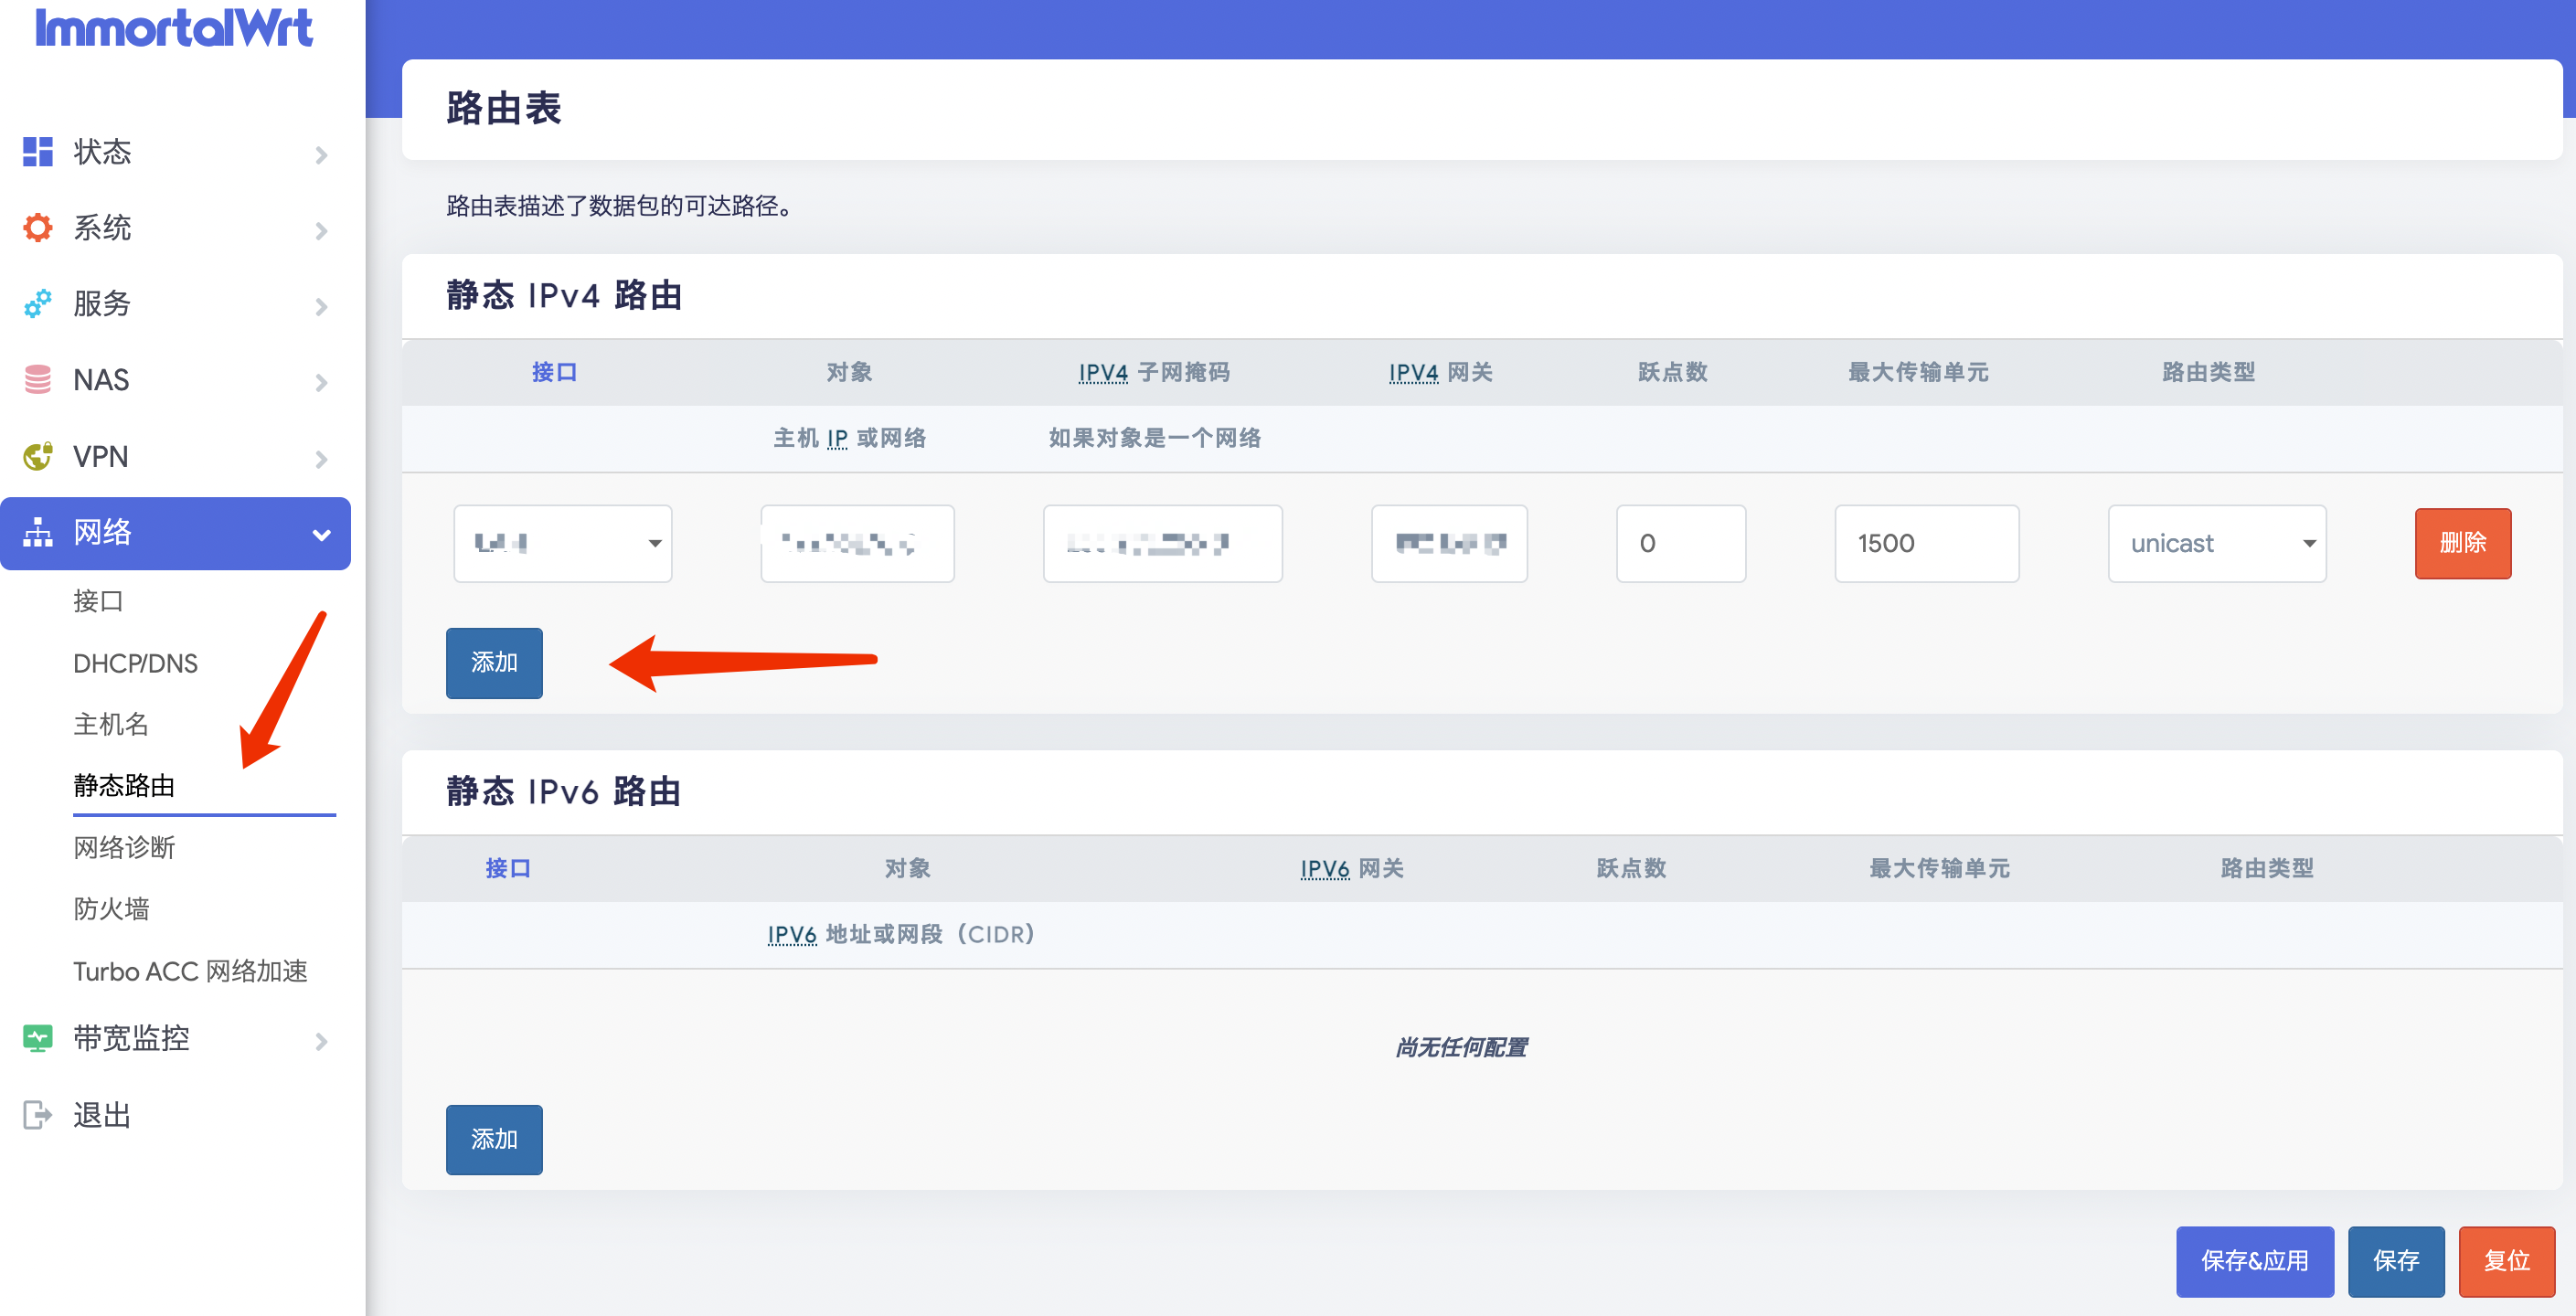Open the 服务 menu
This screenshot has height=1316, width=2576.
click(175, 304)
